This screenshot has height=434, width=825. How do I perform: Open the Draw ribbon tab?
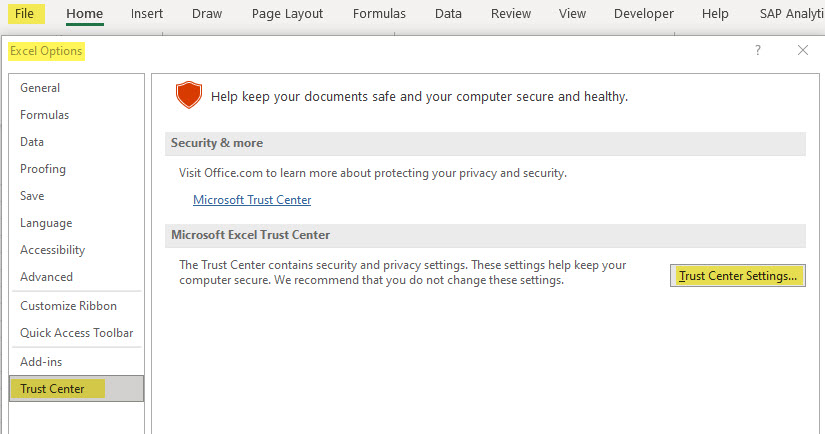pyautogui.click(x=207, y=14)
